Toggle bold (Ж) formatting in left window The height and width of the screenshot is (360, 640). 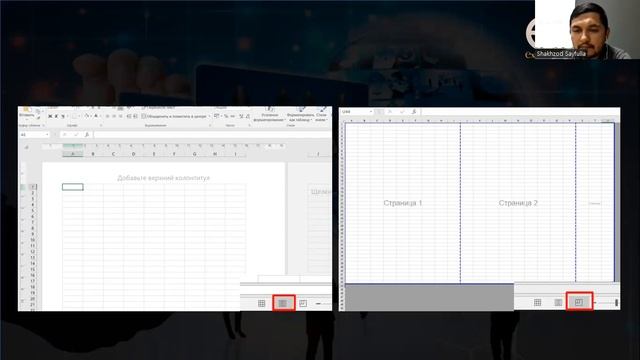(50, 116)
